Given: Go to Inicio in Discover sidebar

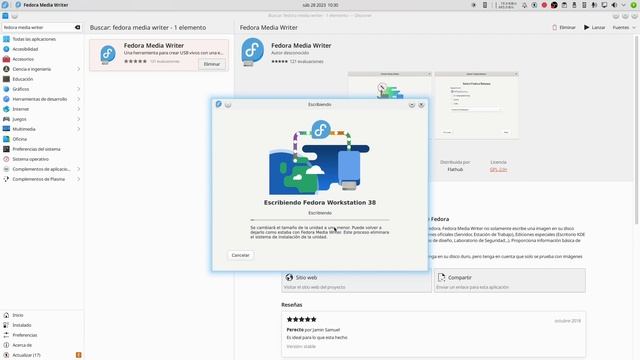Looking at the screenshot, I should tap(41, 315).
